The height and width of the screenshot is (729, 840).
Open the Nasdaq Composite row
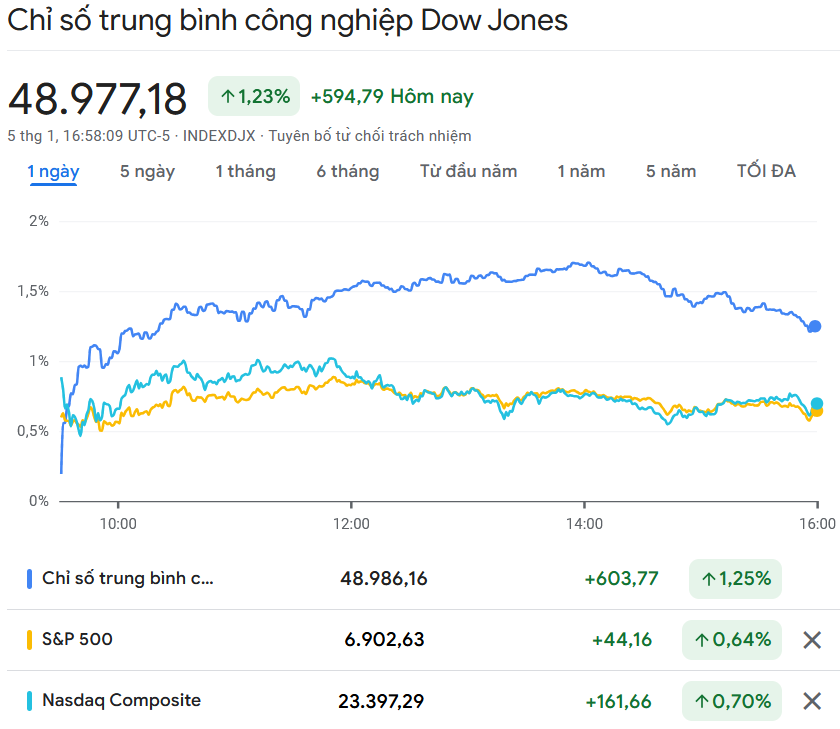tap(121, 700)
